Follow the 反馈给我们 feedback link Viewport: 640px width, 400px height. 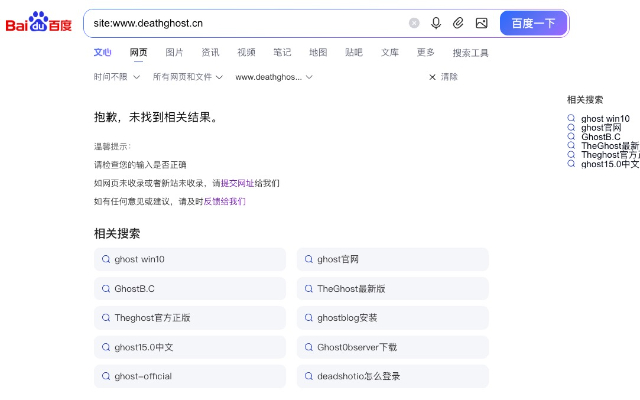224,202
